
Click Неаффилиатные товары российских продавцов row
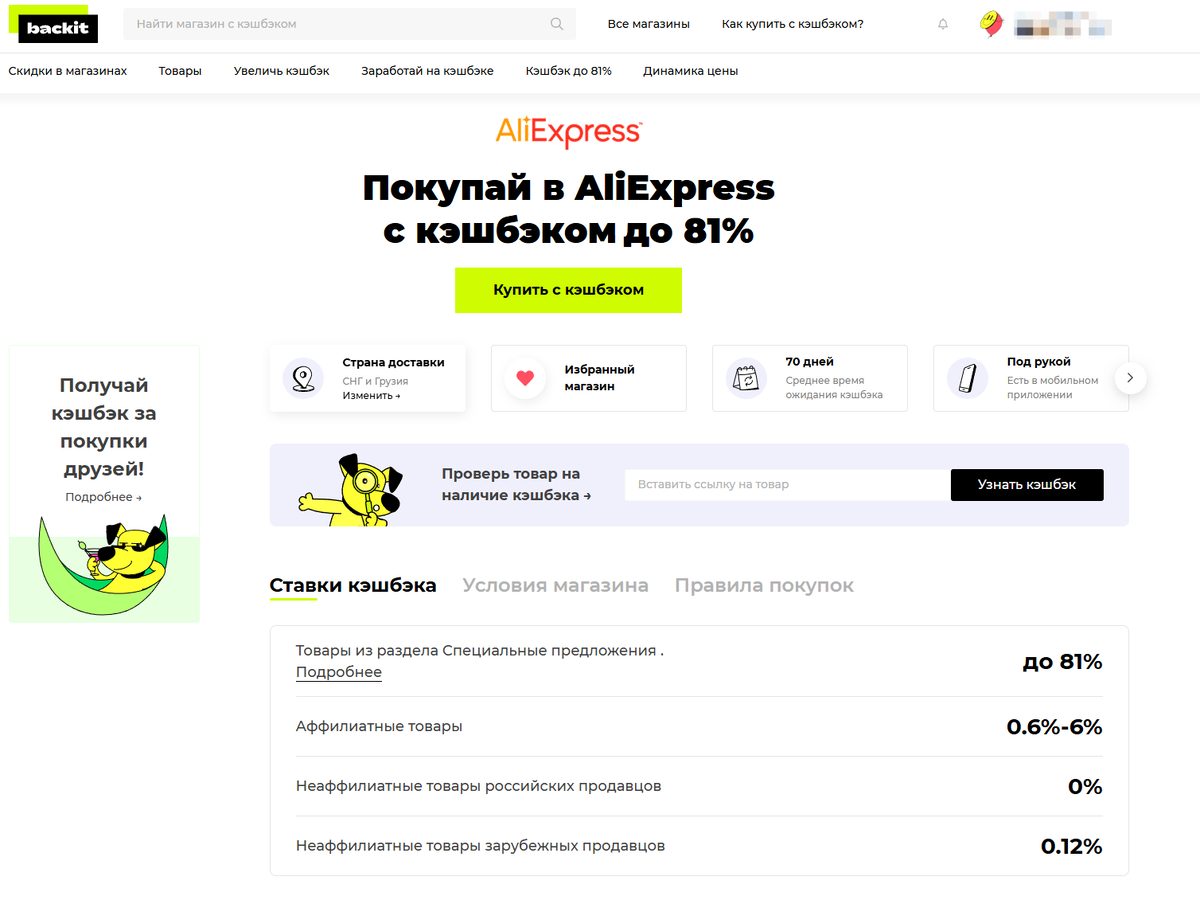pos(699,787)
